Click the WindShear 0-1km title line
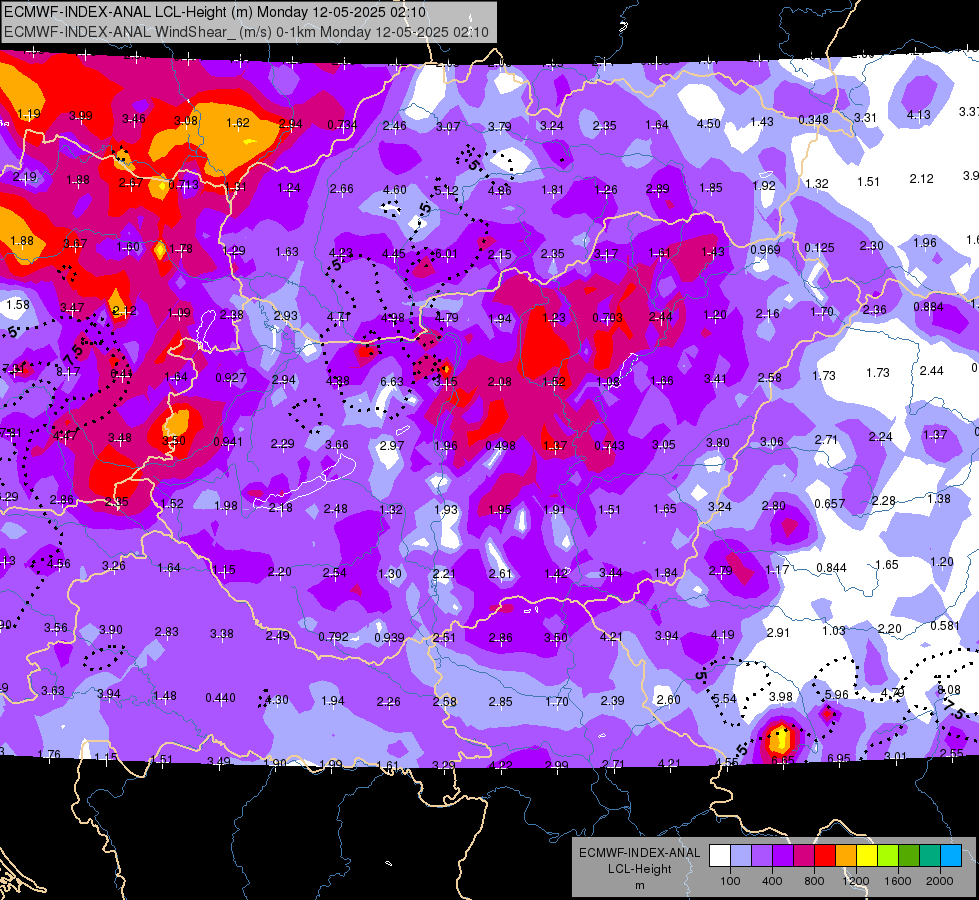Image resolution: width=979 pixels, height=900 pixels. click(246, 32)
